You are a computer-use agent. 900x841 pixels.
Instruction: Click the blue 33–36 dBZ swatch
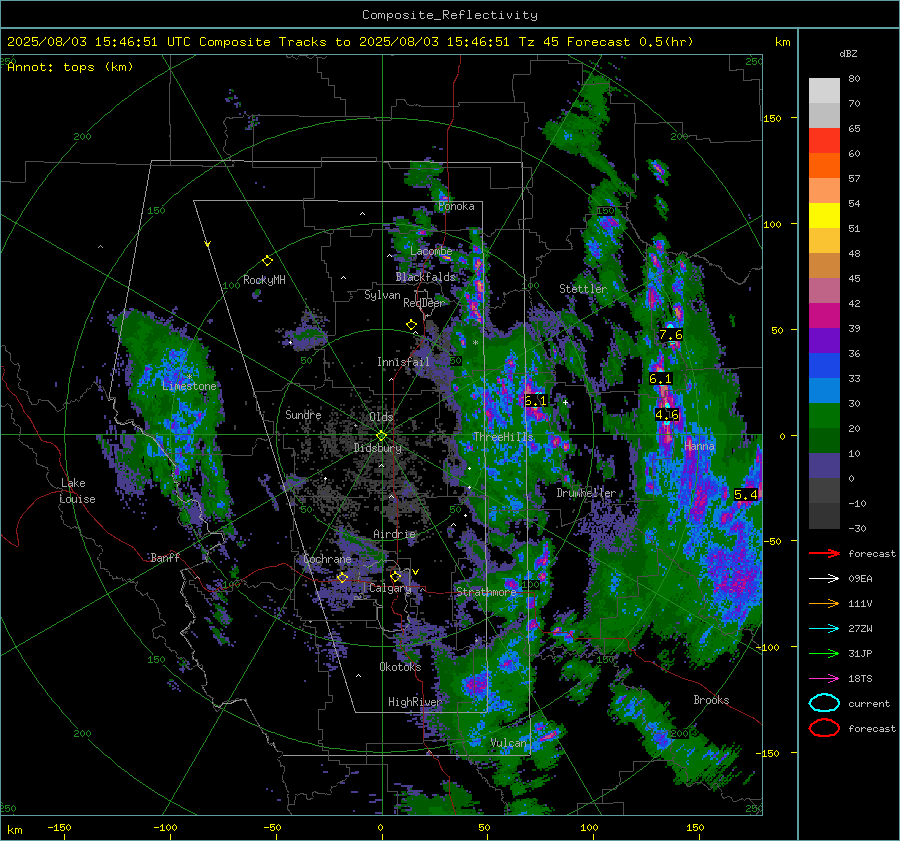click(824, 366)
